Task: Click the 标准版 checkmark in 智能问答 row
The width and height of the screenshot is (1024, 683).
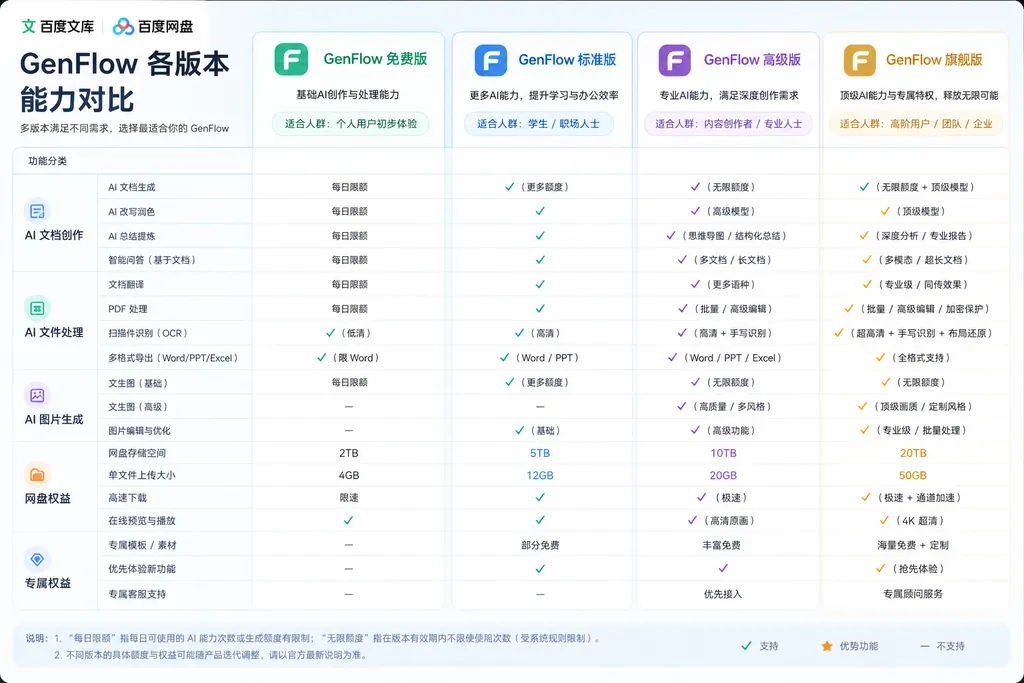Action: (540, 259)
